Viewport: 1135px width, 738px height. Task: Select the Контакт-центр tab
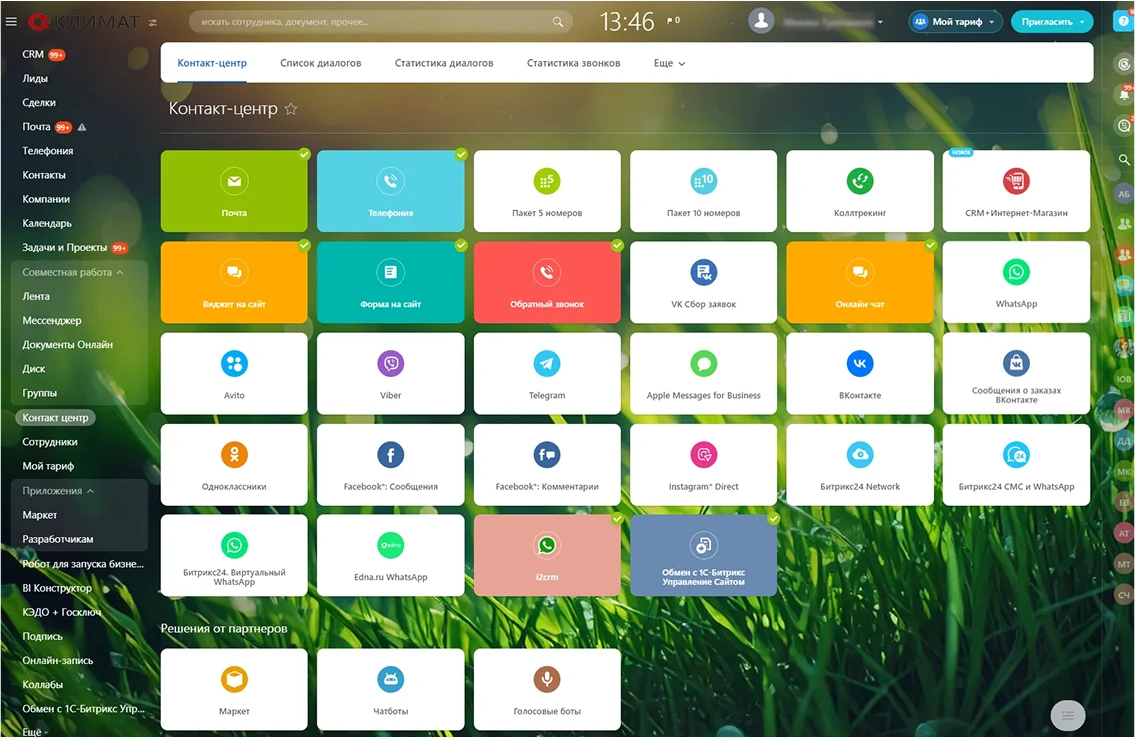pos(212,64)
